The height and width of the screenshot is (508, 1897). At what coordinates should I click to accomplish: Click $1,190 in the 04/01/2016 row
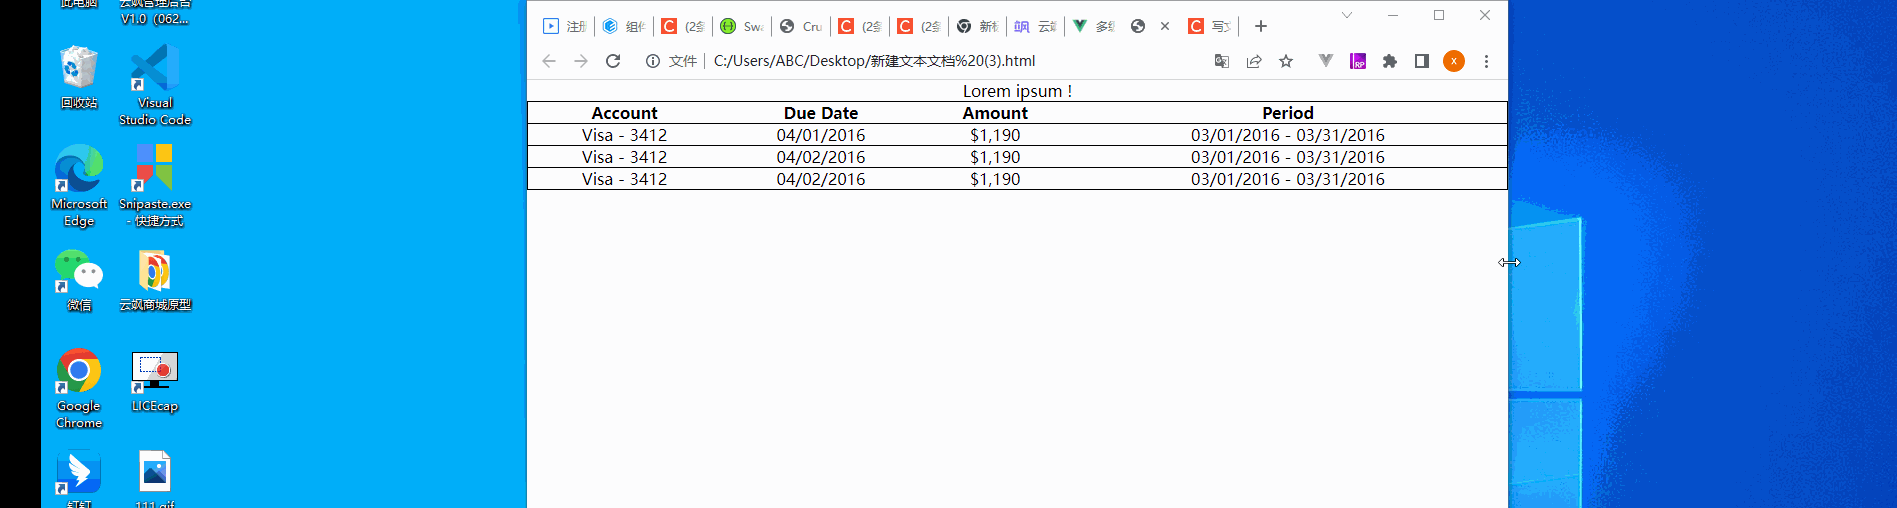(x=995, y=135)
